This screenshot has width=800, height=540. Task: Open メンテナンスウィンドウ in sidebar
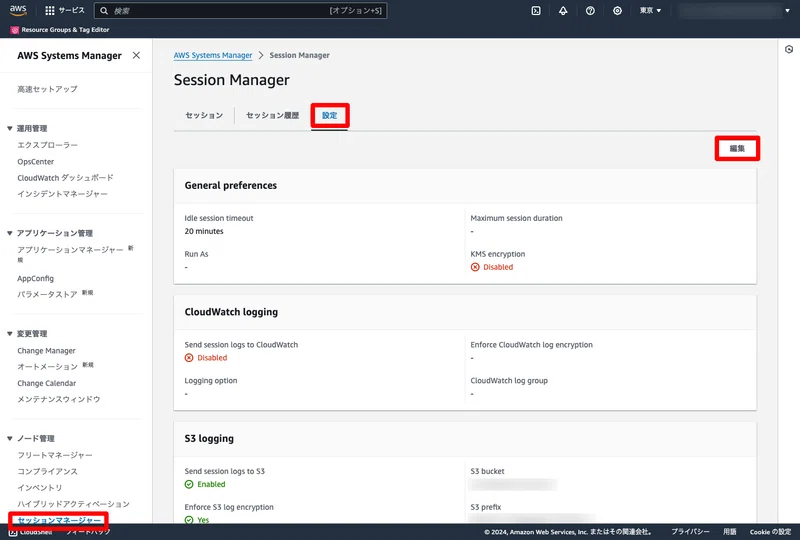click(x=59, y=400)
